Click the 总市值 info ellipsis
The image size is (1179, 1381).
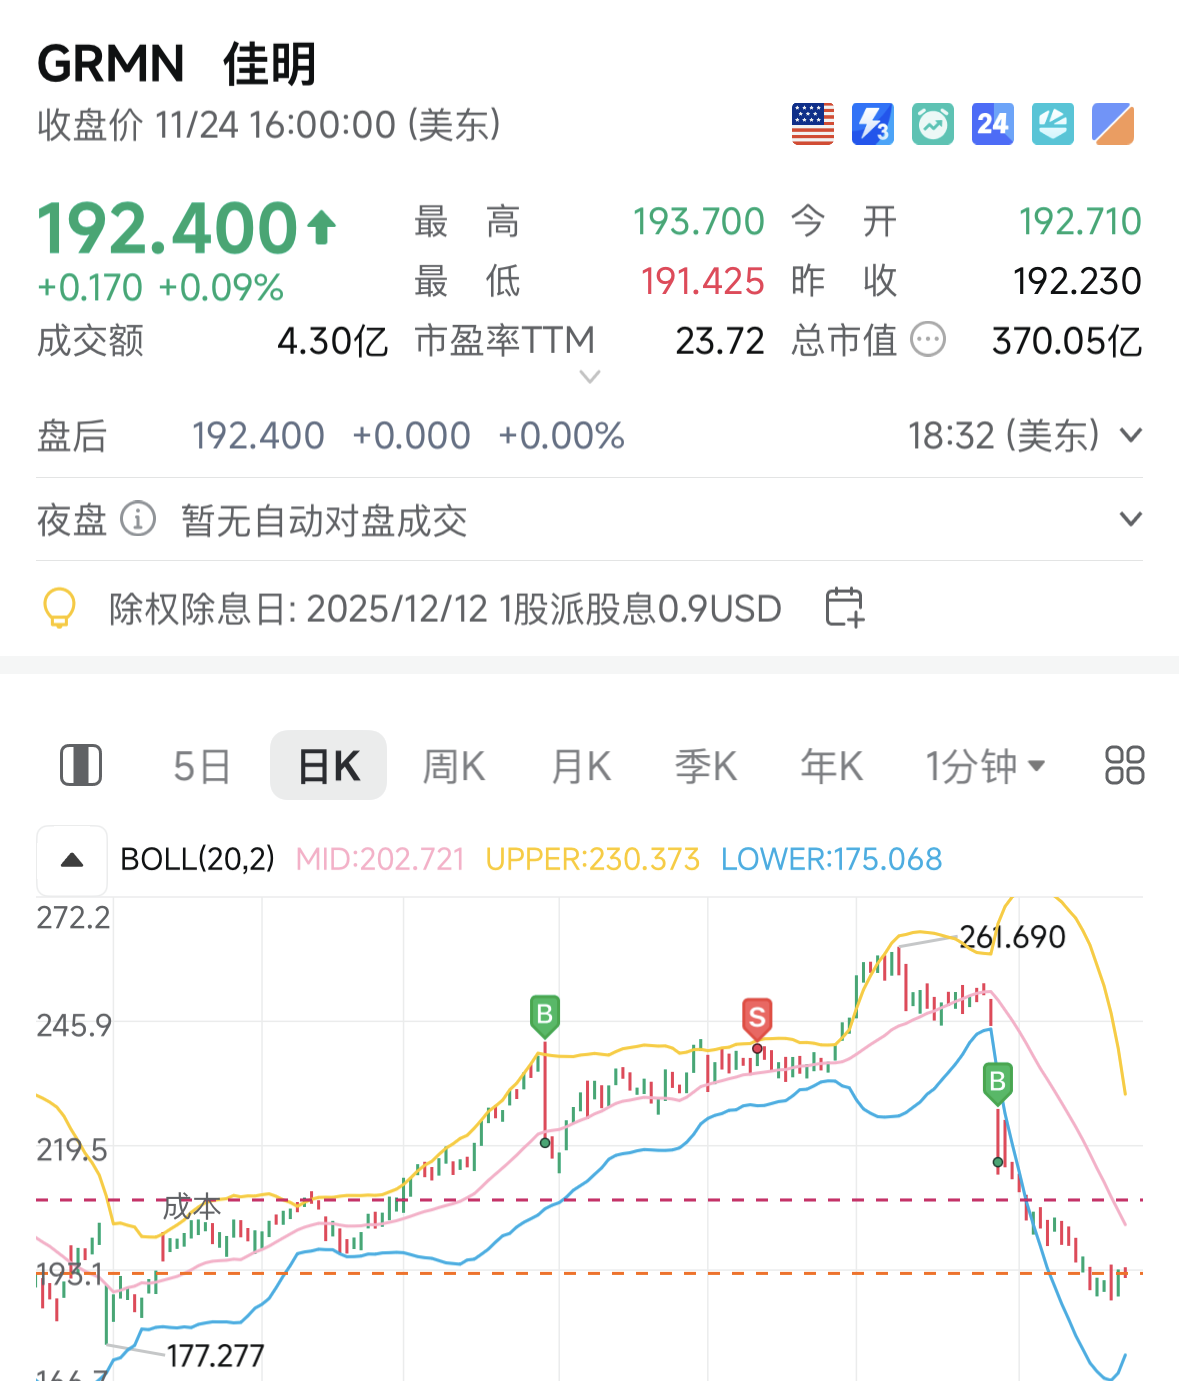point(928,340)
